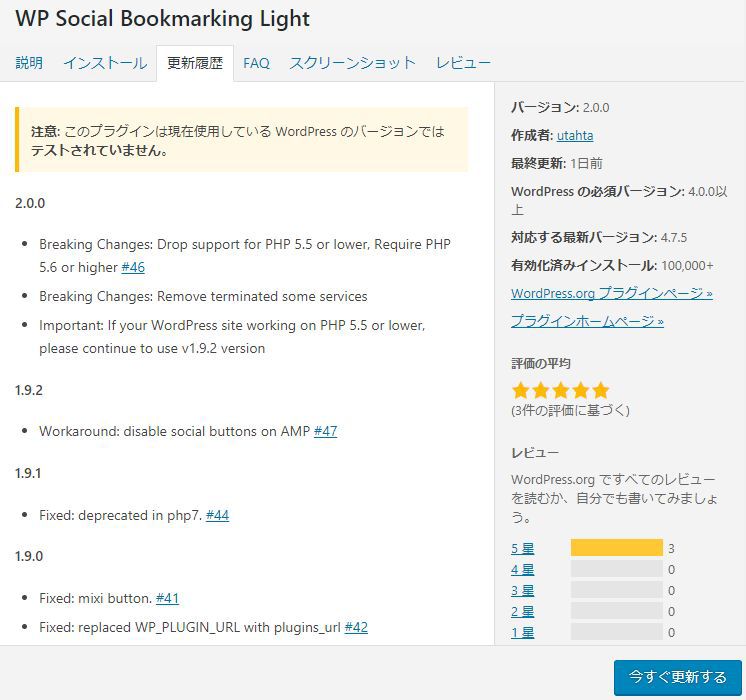Open the レビュー tab

pos(463,63)
